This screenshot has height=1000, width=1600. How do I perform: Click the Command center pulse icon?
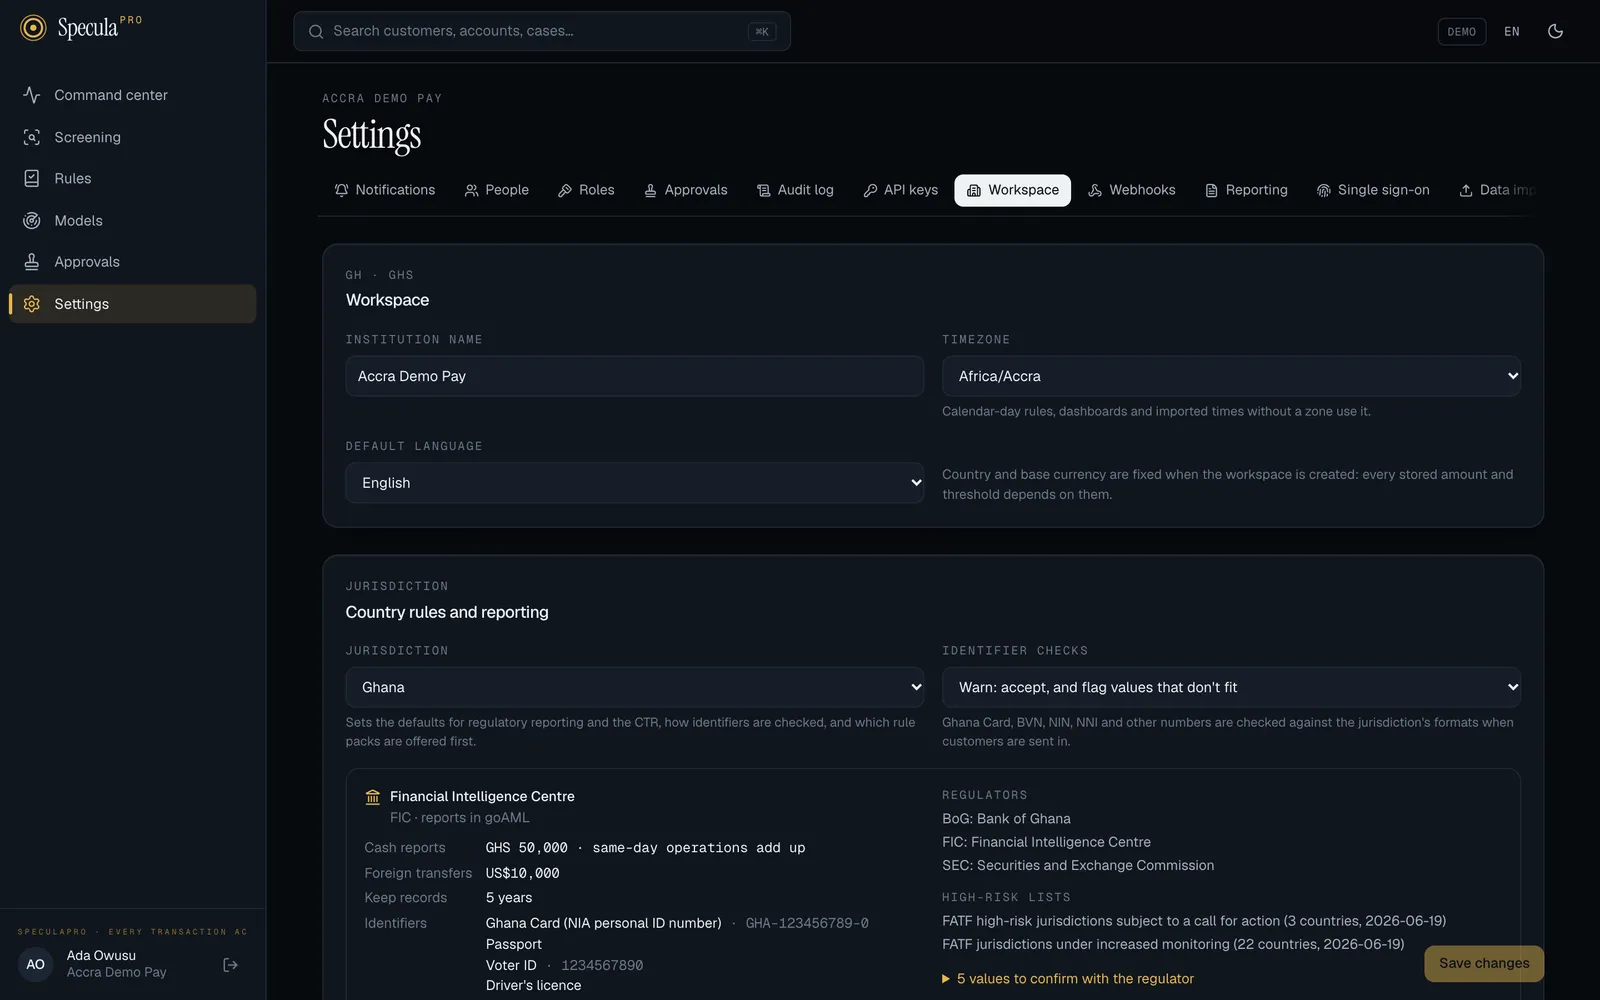32,95
